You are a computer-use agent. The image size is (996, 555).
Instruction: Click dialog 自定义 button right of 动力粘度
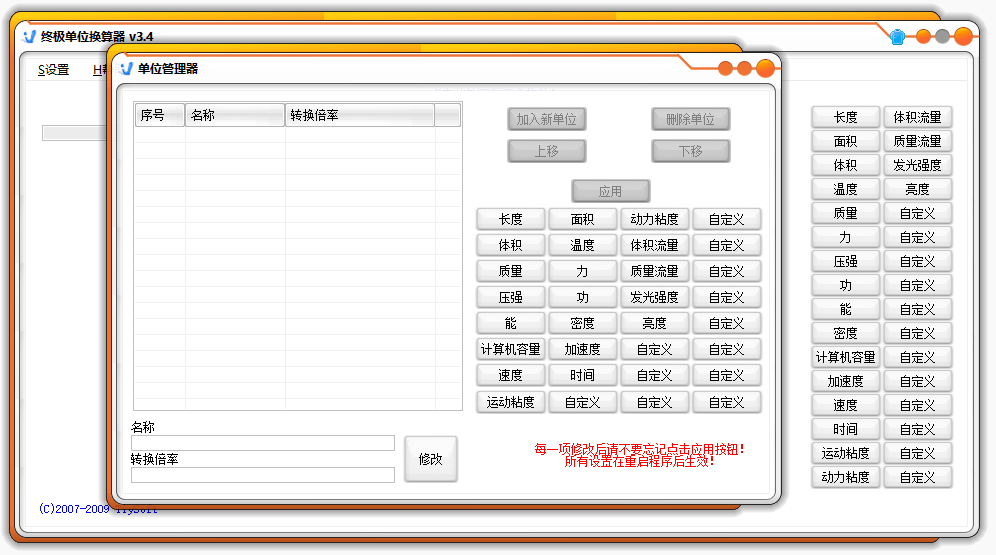pyautogui.click(x=727, y=219)
